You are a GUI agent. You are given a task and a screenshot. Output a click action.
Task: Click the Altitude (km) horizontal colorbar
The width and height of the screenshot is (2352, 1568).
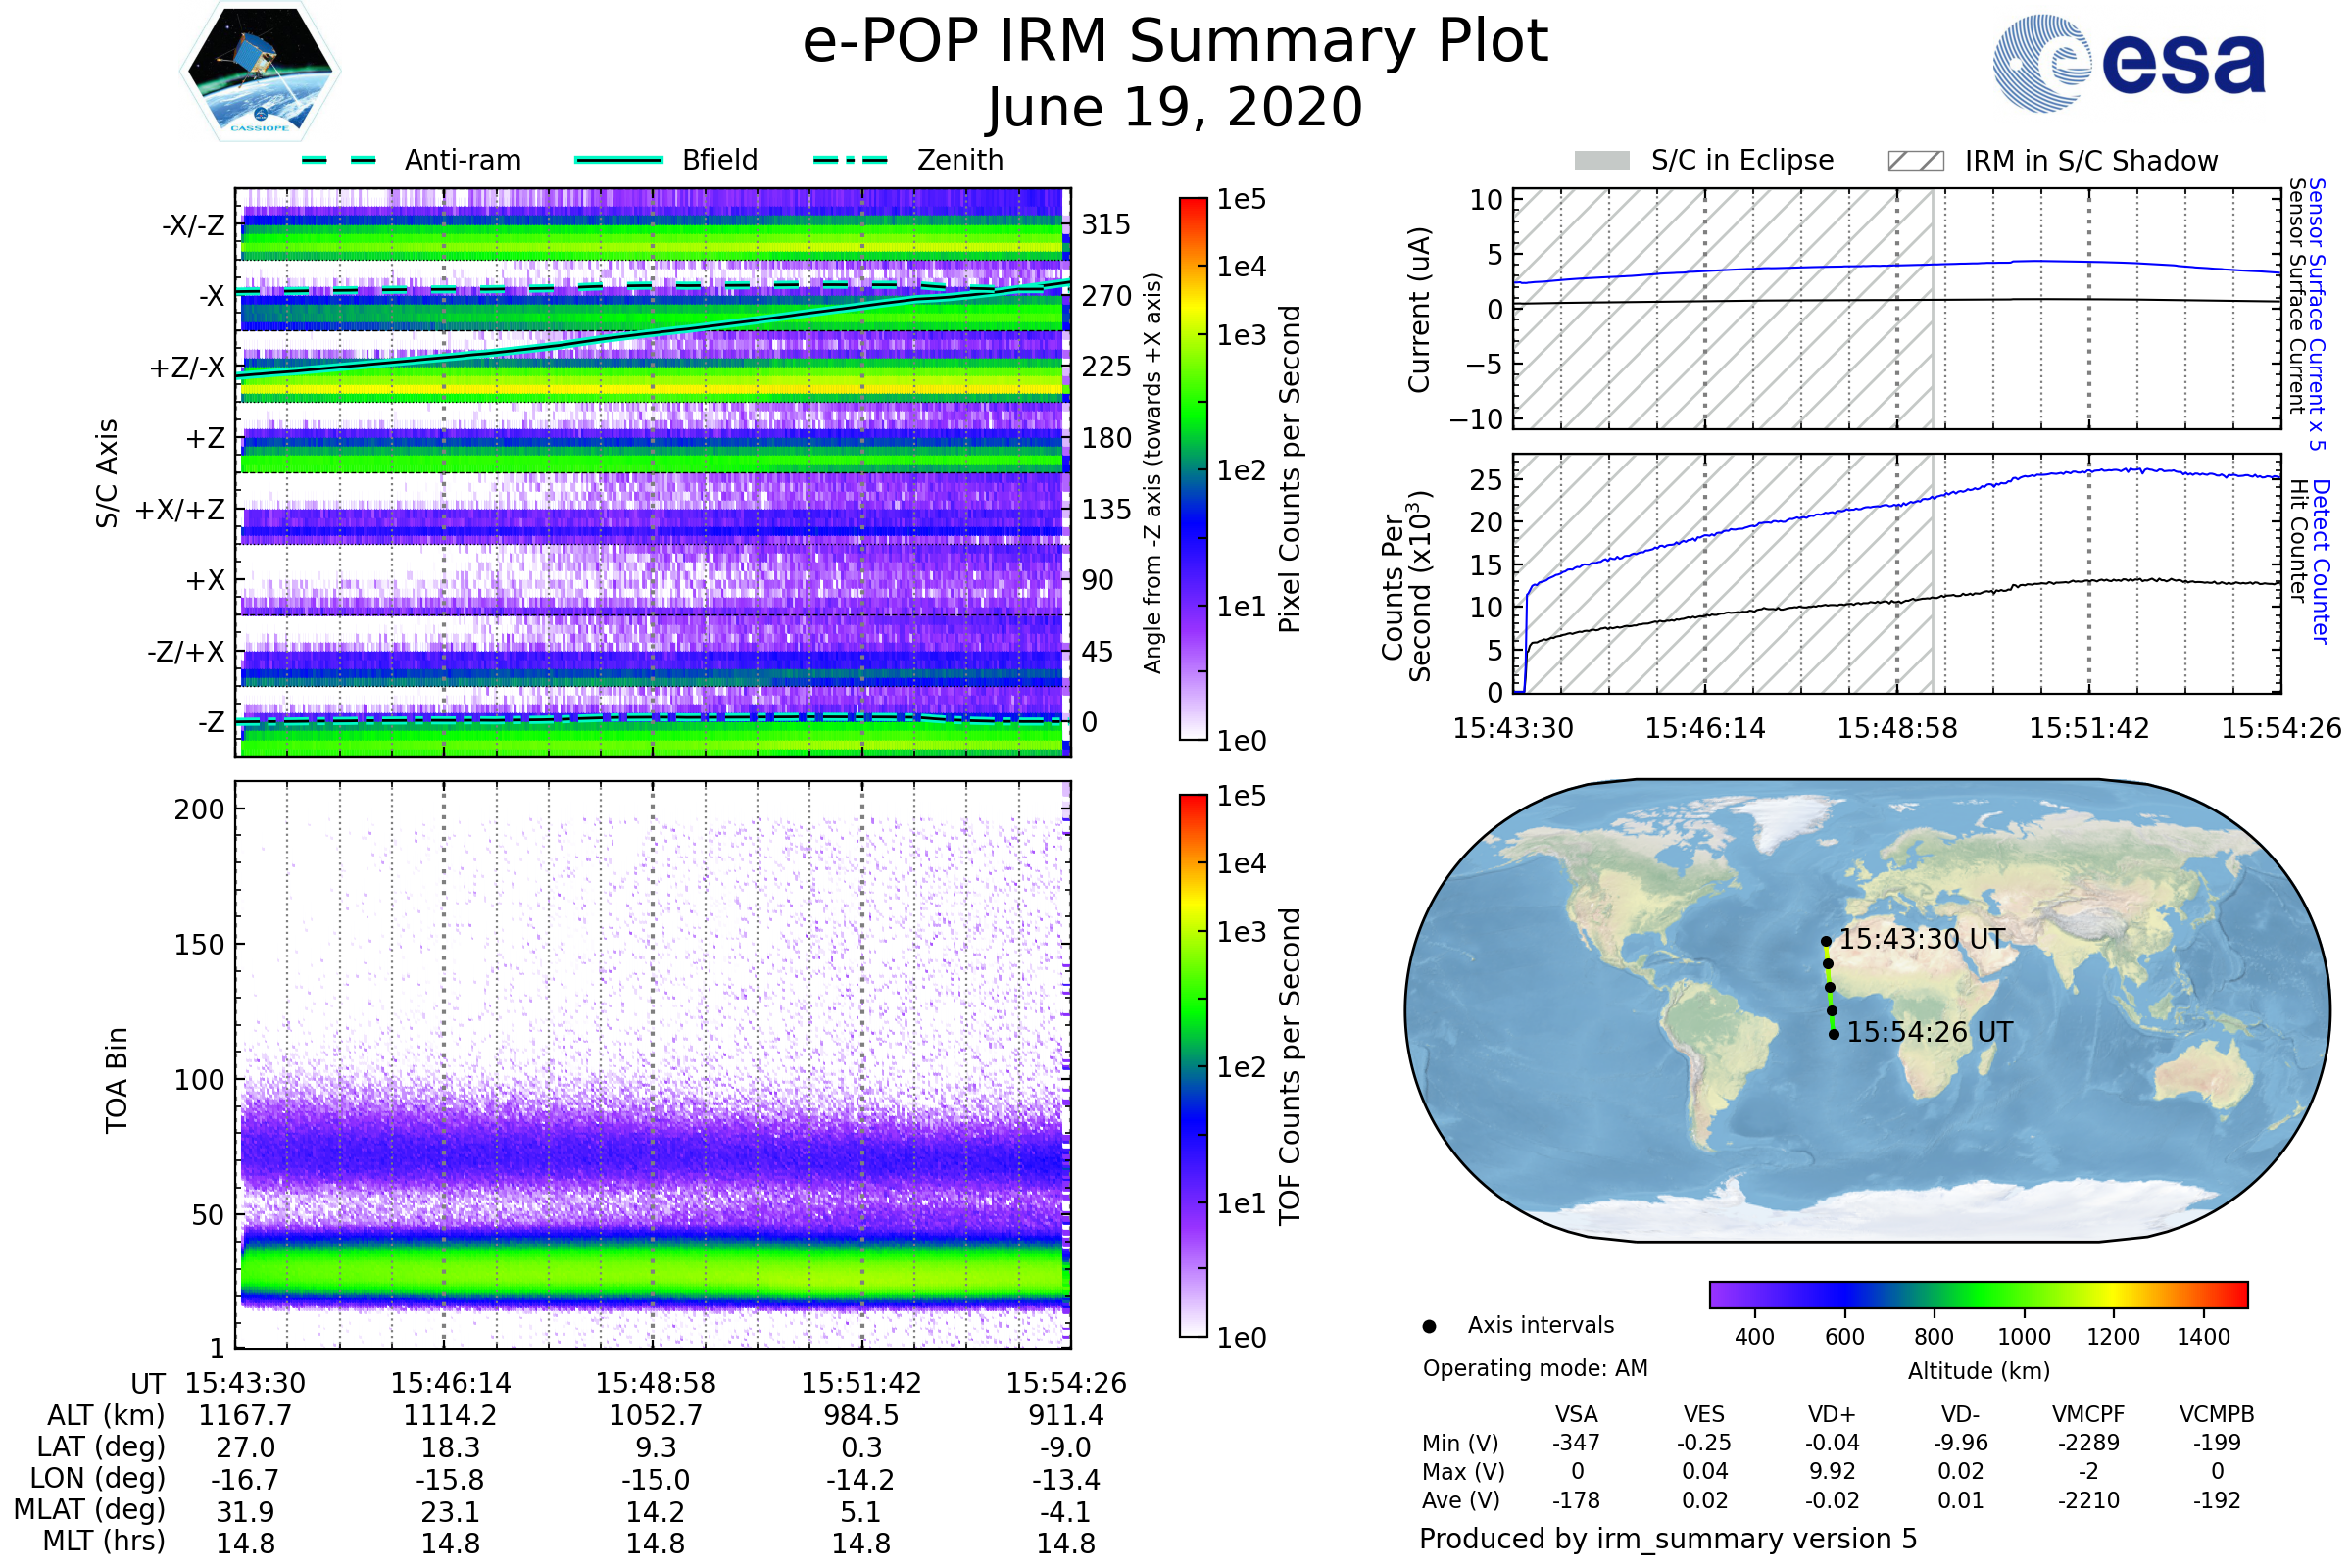(1978, 1294)
